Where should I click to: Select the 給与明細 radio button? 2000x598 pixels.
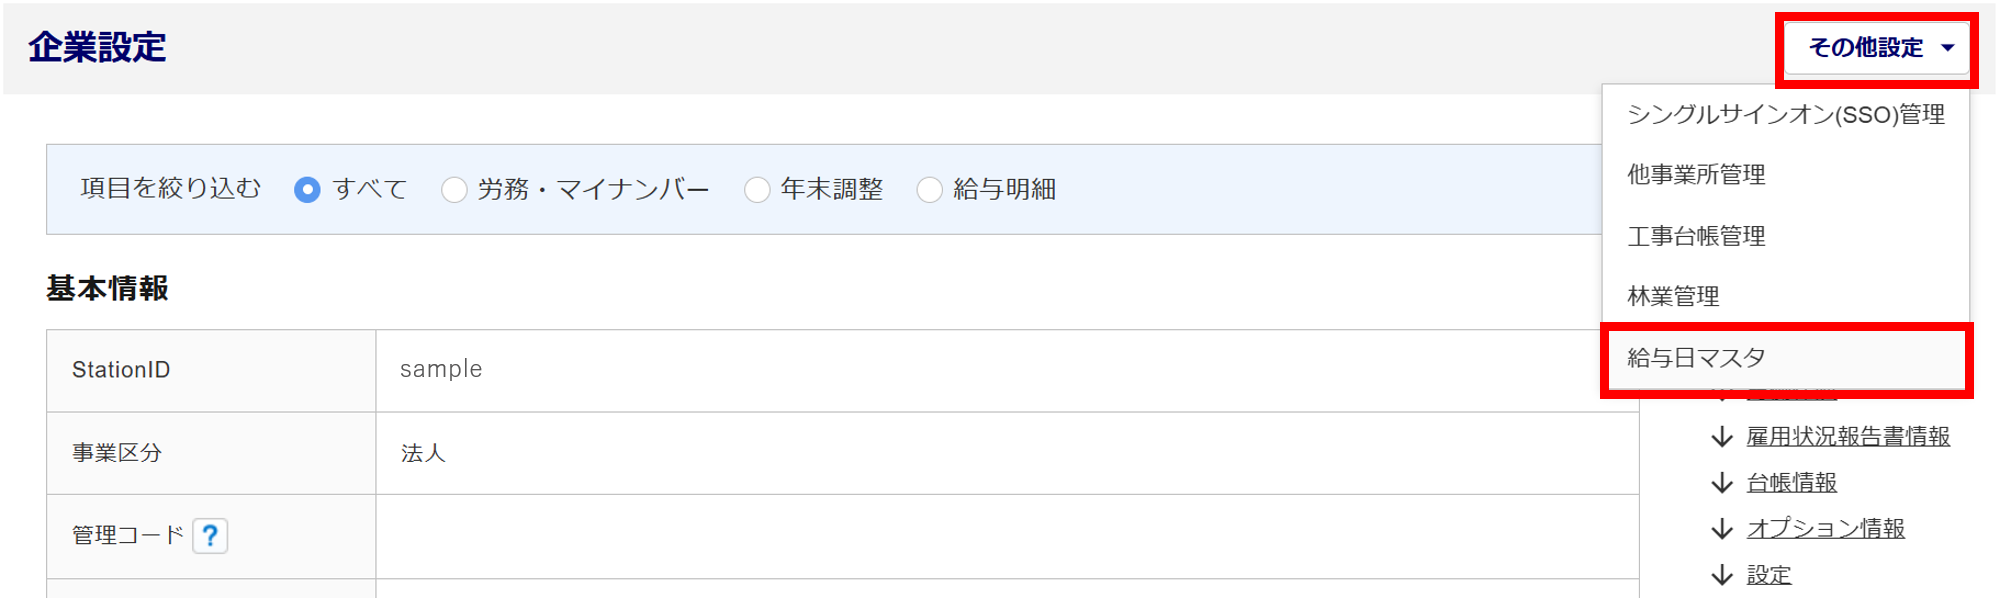click(x=930, y=189)
